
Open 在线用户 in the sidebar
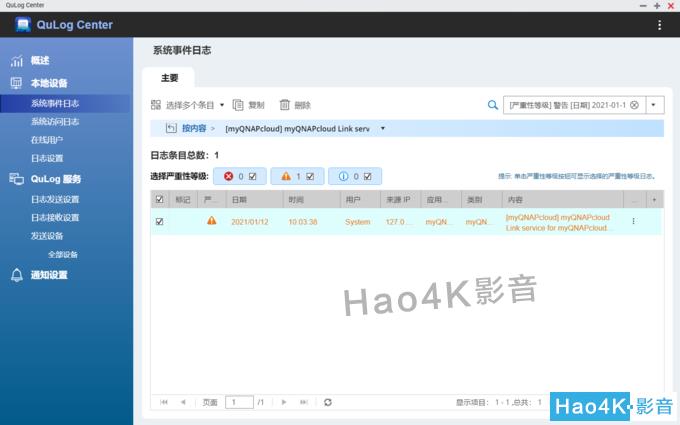pyautogui.click(x=47, y=140)
